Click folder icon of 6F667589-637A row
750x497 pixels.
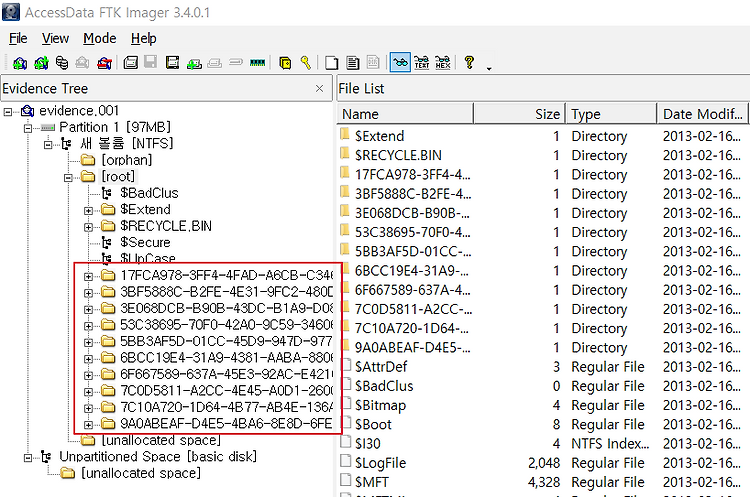pyautogui.click(x=345, y=288)
